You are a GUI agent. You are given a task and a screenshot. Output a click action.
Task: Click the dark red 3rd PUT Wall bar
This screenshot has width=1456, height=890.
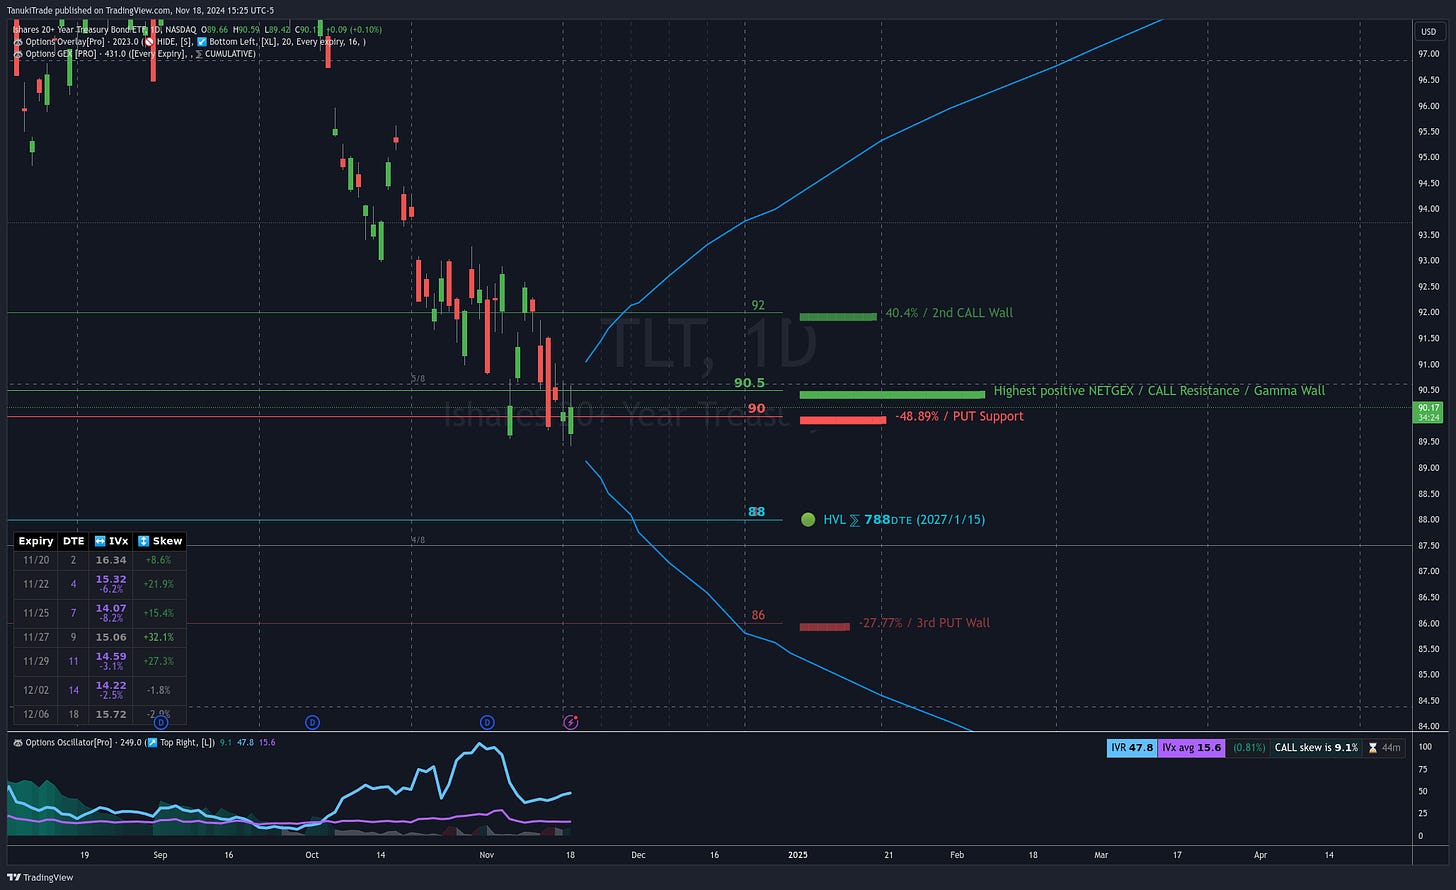click(x=825, y=627)
